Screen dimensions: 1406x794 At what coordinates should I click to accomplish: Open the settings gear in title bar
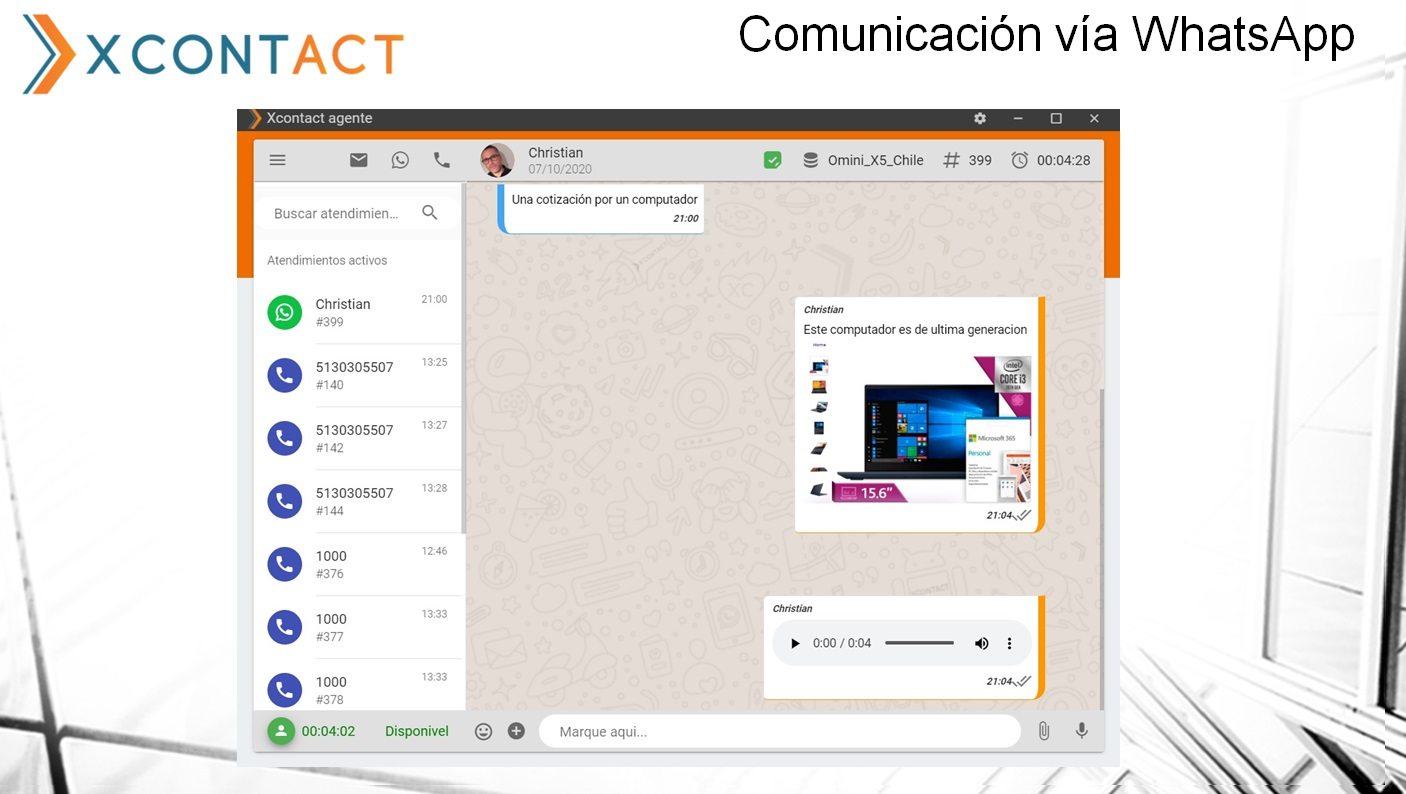(980, 118)
